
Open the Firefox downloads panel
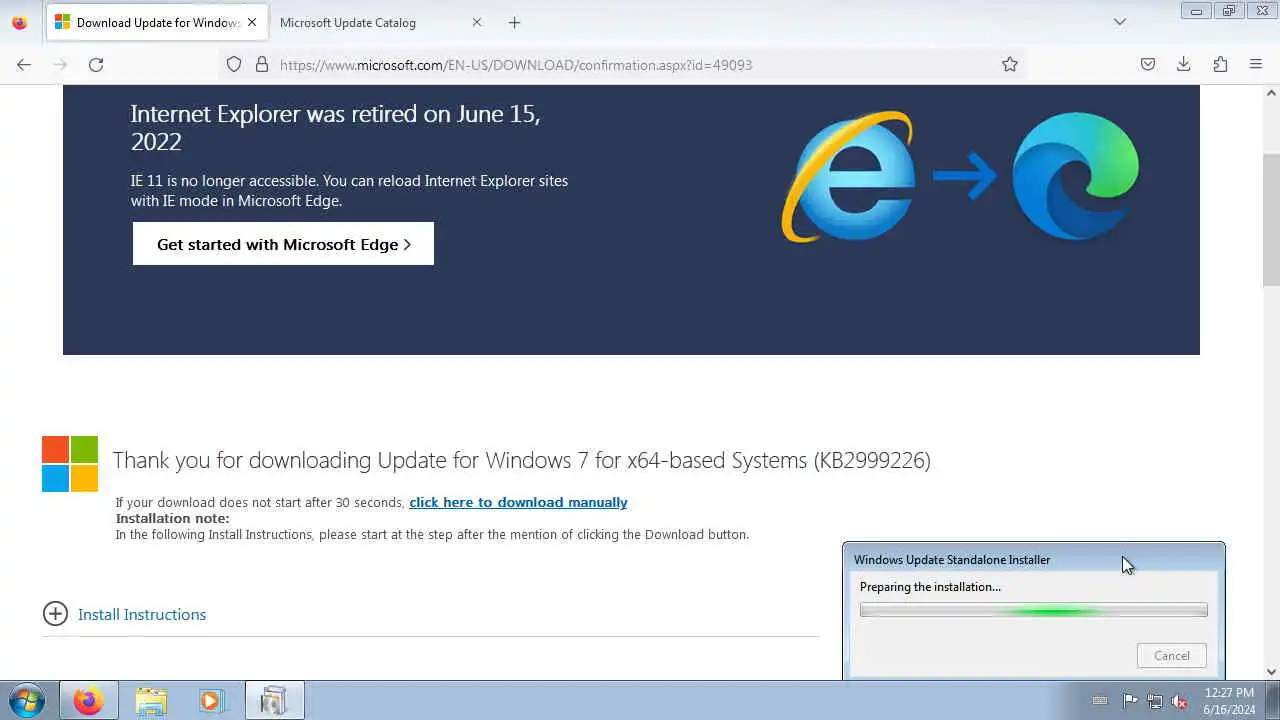[1184, 64]
